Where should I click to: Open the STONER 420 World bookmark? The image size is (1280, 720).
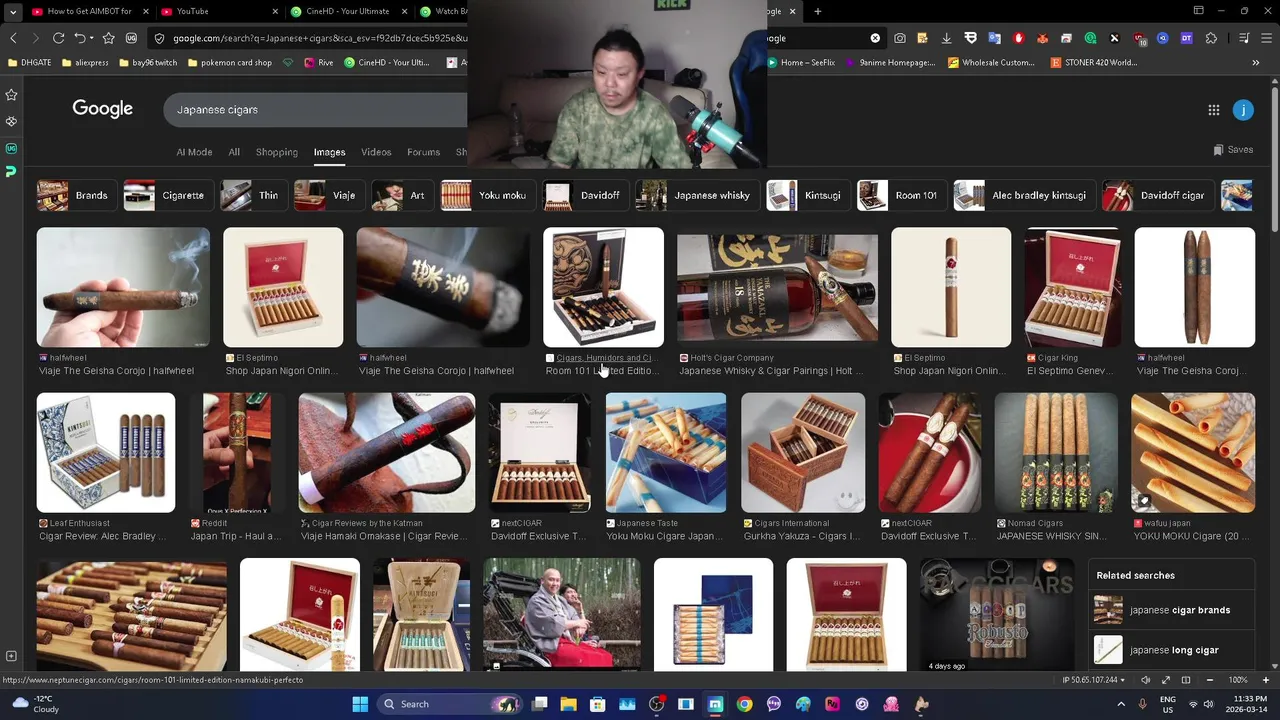click(1094, 62)
